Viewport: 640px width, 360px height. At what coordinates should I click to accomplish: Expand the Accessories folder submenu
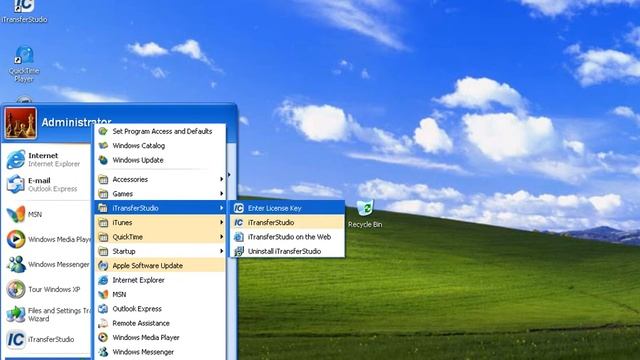[160, 179]
